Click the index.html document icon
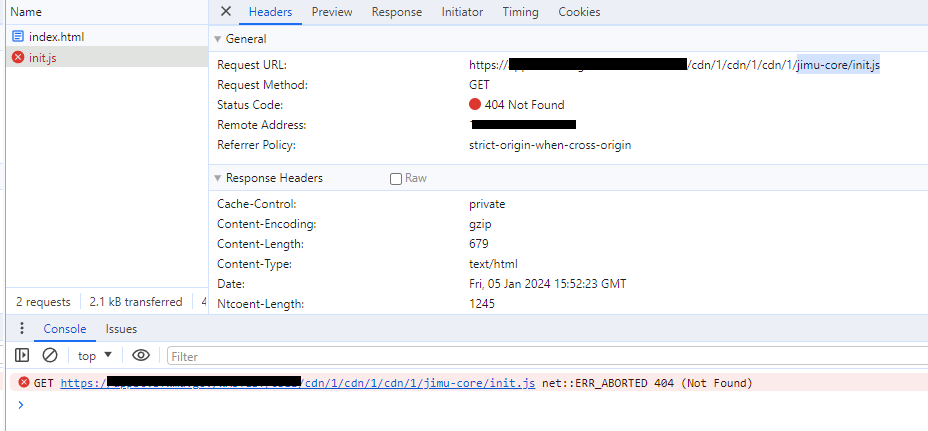 (18, 36)
